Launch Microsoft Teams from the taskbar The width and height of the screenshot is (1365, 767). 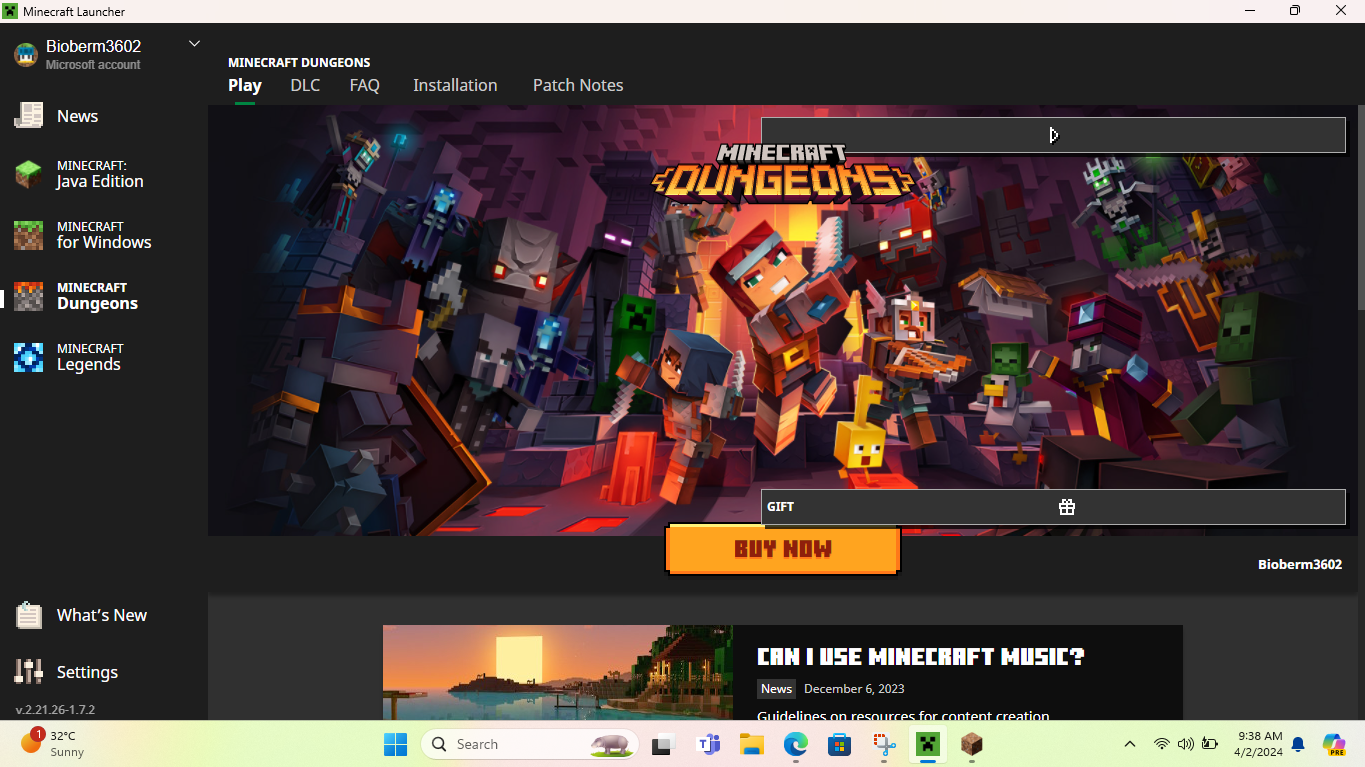[709, 744]
